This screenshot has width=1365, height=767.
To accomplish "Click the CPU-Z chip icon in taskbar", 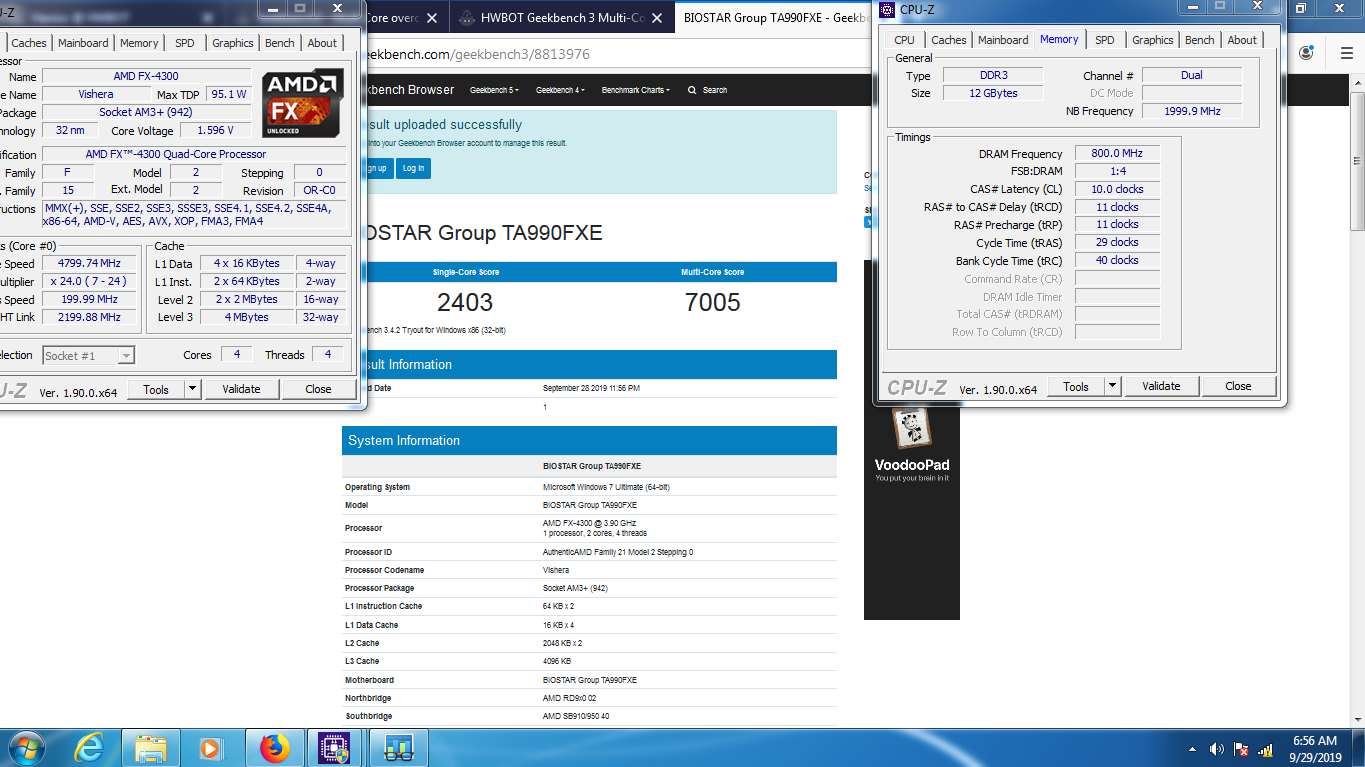I will click(334, 748).
